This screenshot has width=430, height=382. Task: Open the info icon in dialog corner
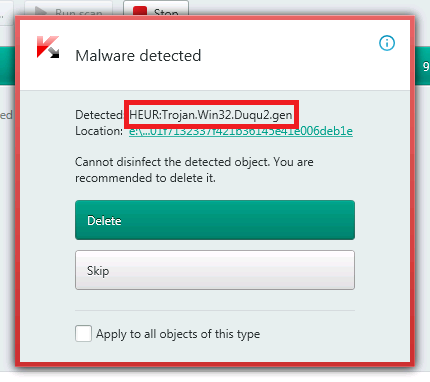387,43
